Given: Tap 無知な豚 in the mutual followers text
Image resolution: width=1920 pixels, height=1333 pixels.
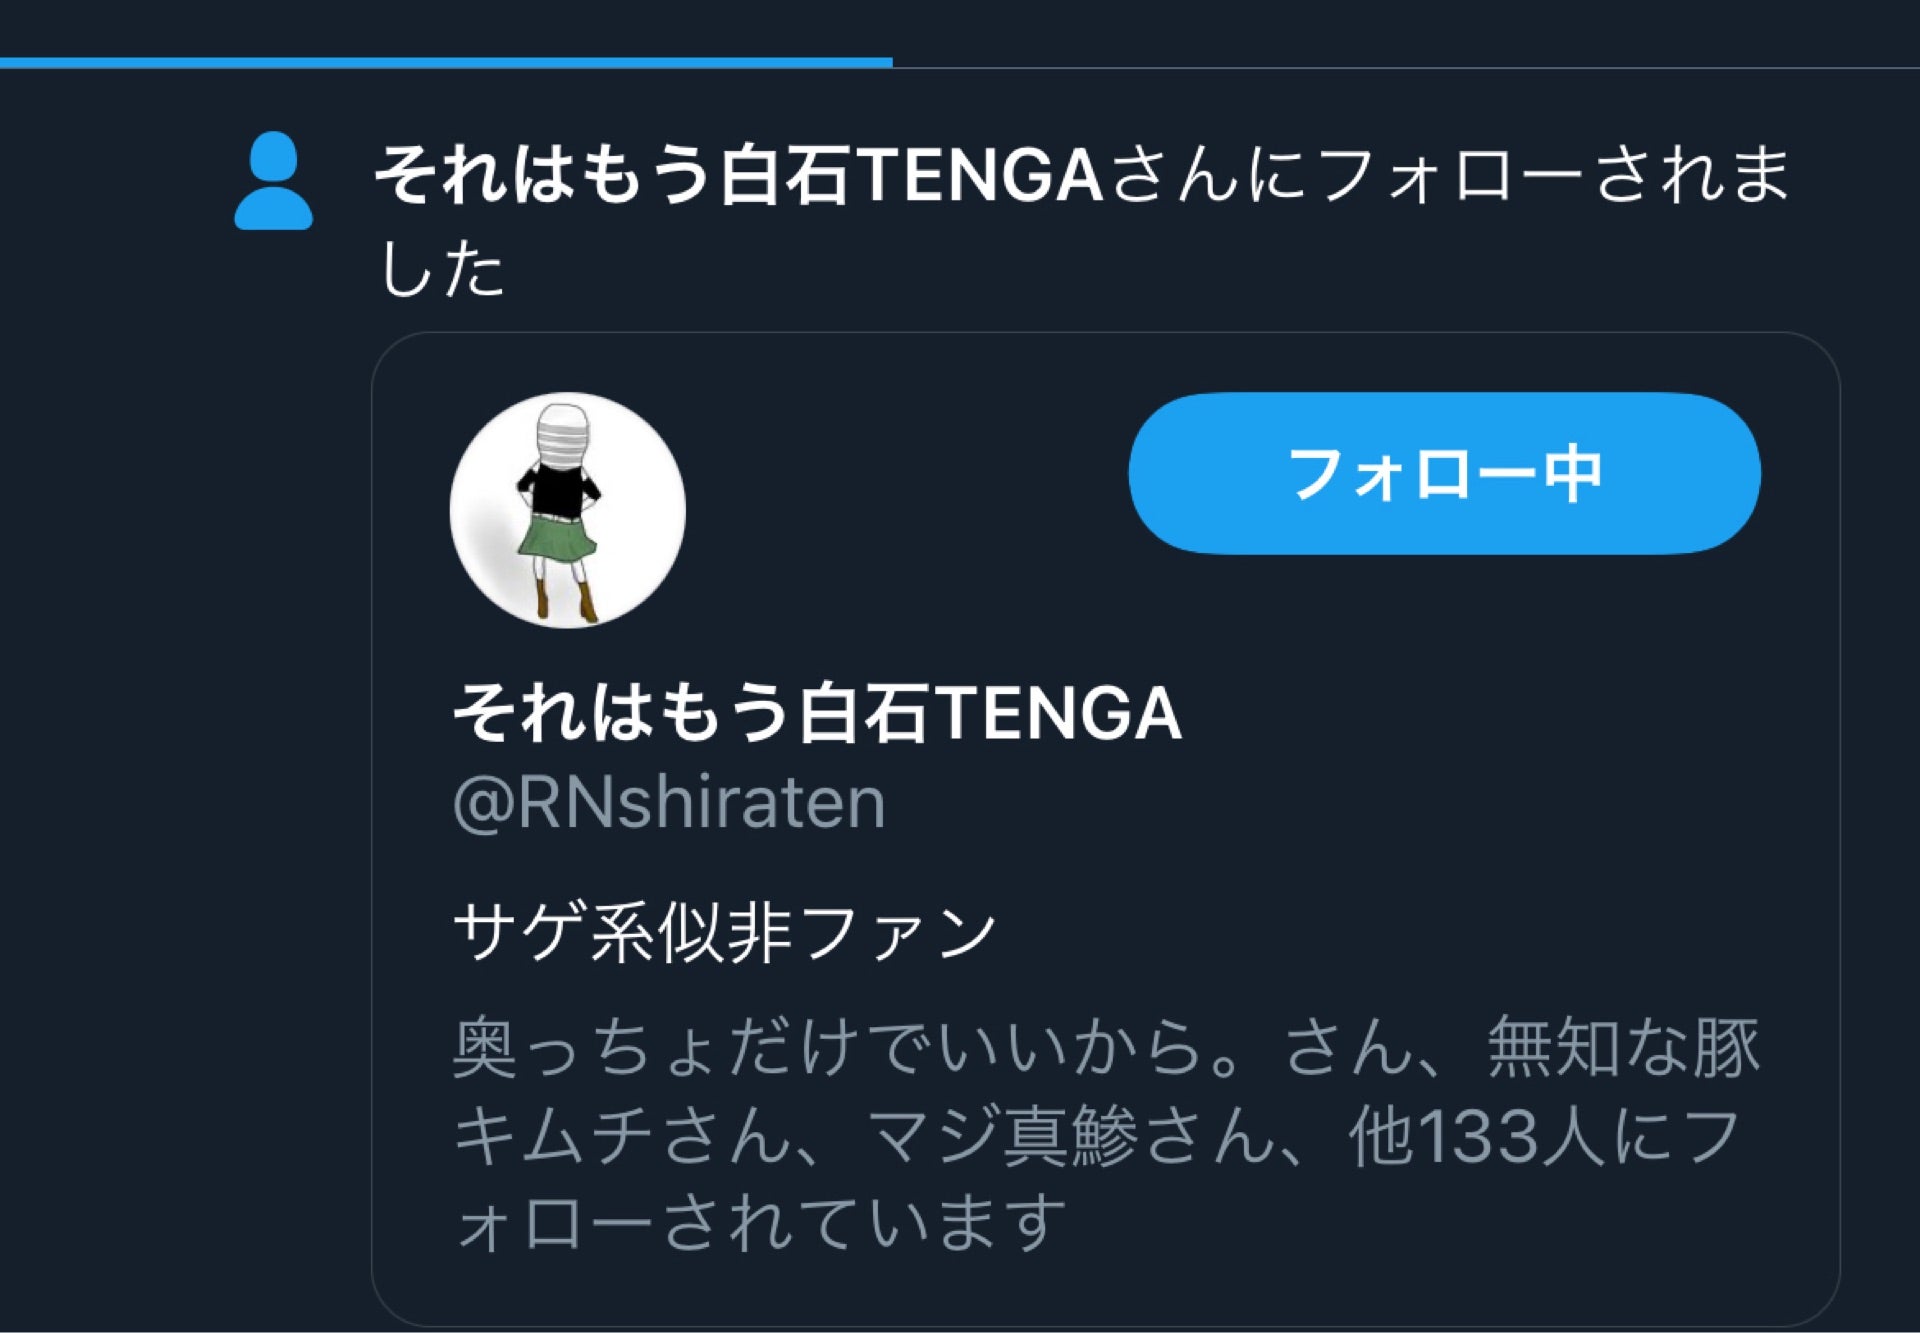Looking at the screenshot, I should [x=1622, y=1048].
